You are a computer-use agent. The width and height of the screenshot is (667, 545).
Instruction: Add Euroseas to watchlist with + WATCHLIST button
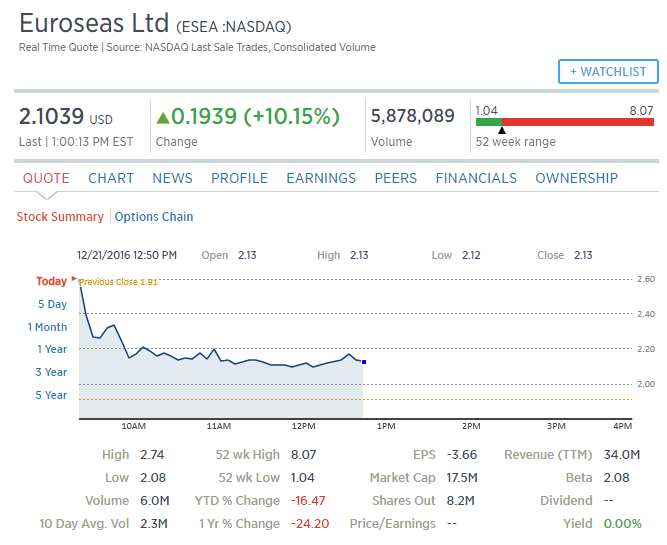click(608, 71)
